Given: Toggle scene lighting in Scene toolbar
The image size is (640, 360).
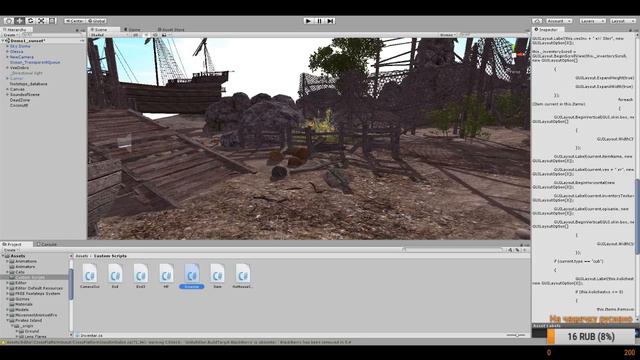Looking at the screenshot, I should [x=146, y=35].
